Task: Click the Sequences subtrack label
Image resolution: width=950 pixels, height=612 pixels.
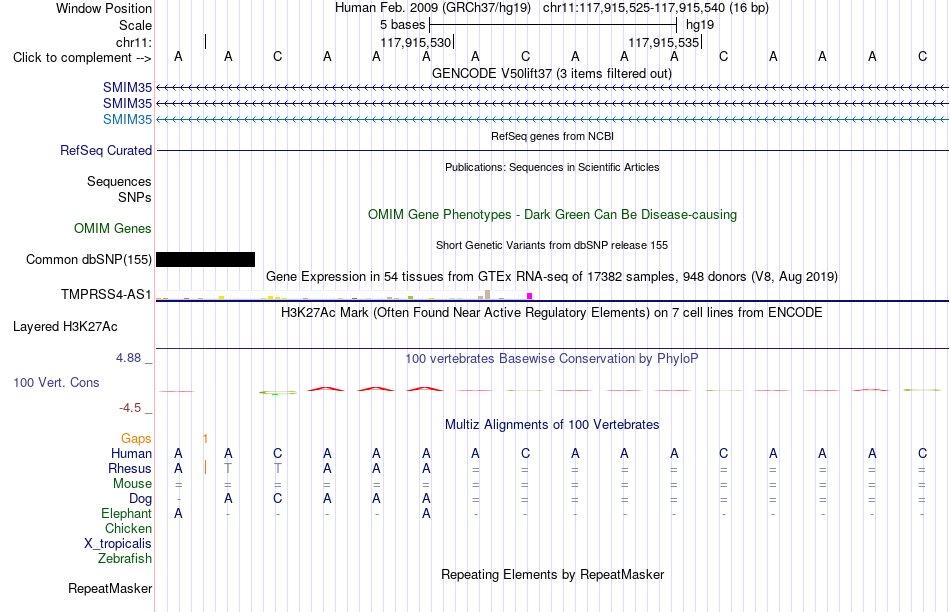Action: click(119, 181)
